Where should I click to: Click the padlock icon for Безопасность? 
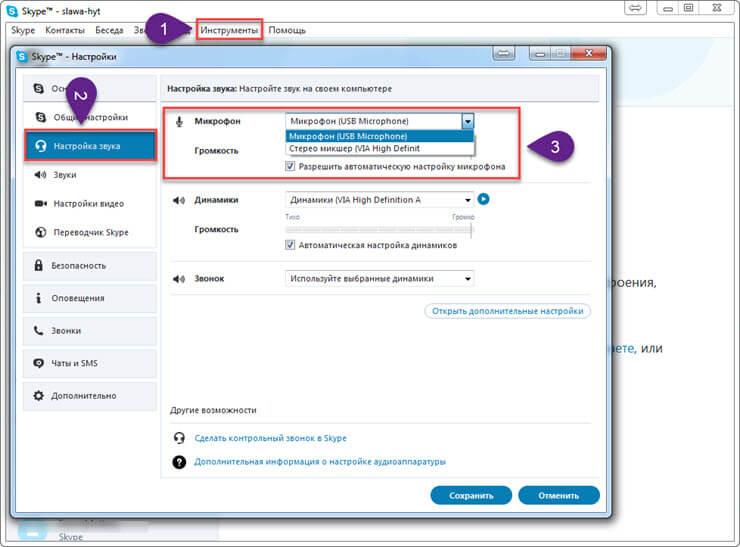(x=39, y=265)
